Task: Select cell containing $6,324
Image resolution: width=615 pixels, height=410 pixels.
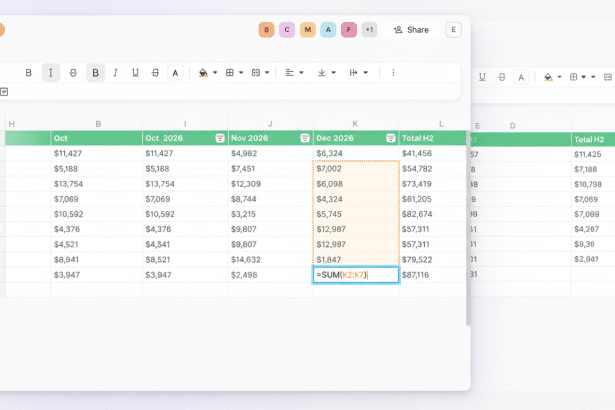Action: pyautogui.click(x=356, y=153)
